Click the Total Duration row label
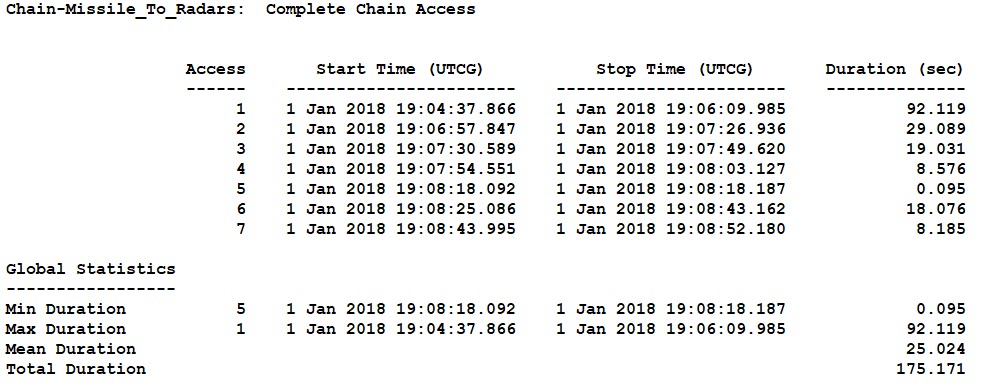This screenshot has width=992, height=392. pyautogui.click(x=76, y=369)
